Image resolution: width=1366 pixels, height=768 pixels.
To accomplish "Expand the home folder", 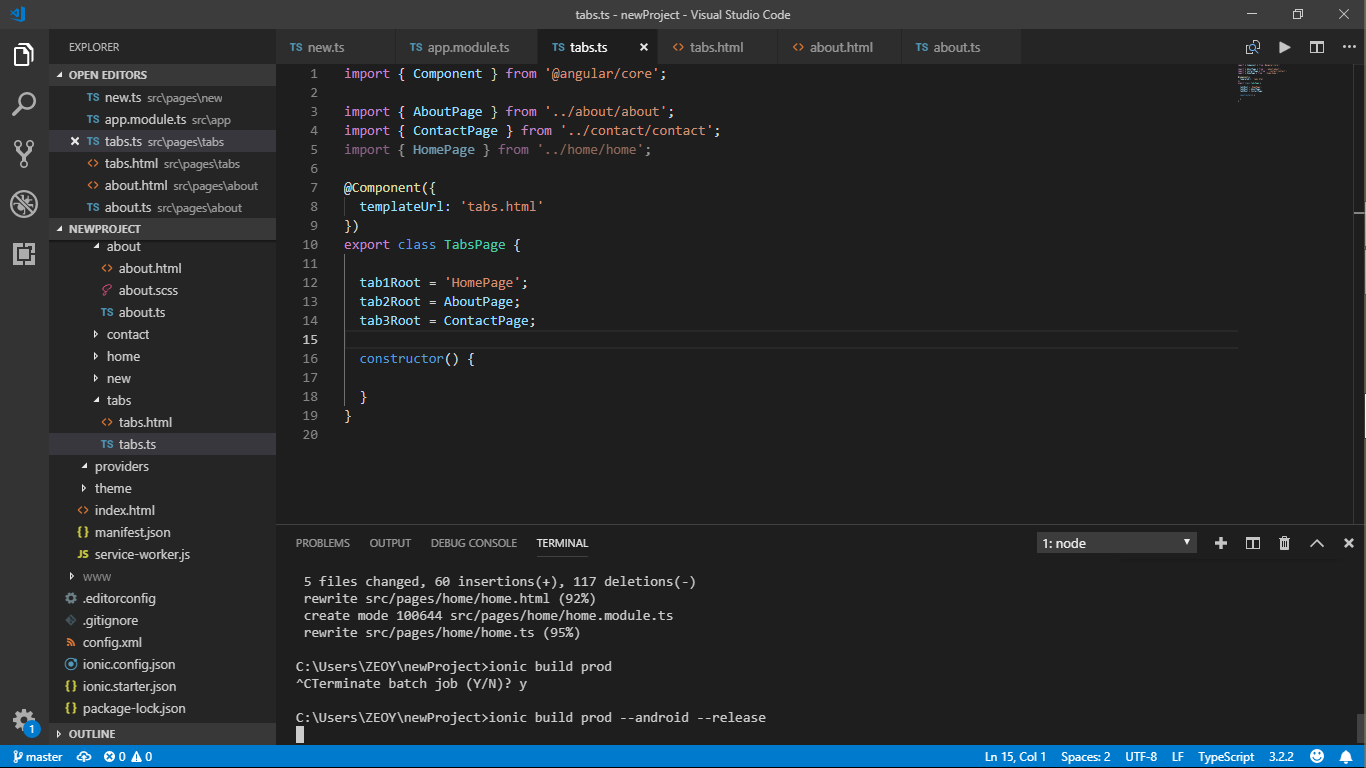I will (123, 357).
